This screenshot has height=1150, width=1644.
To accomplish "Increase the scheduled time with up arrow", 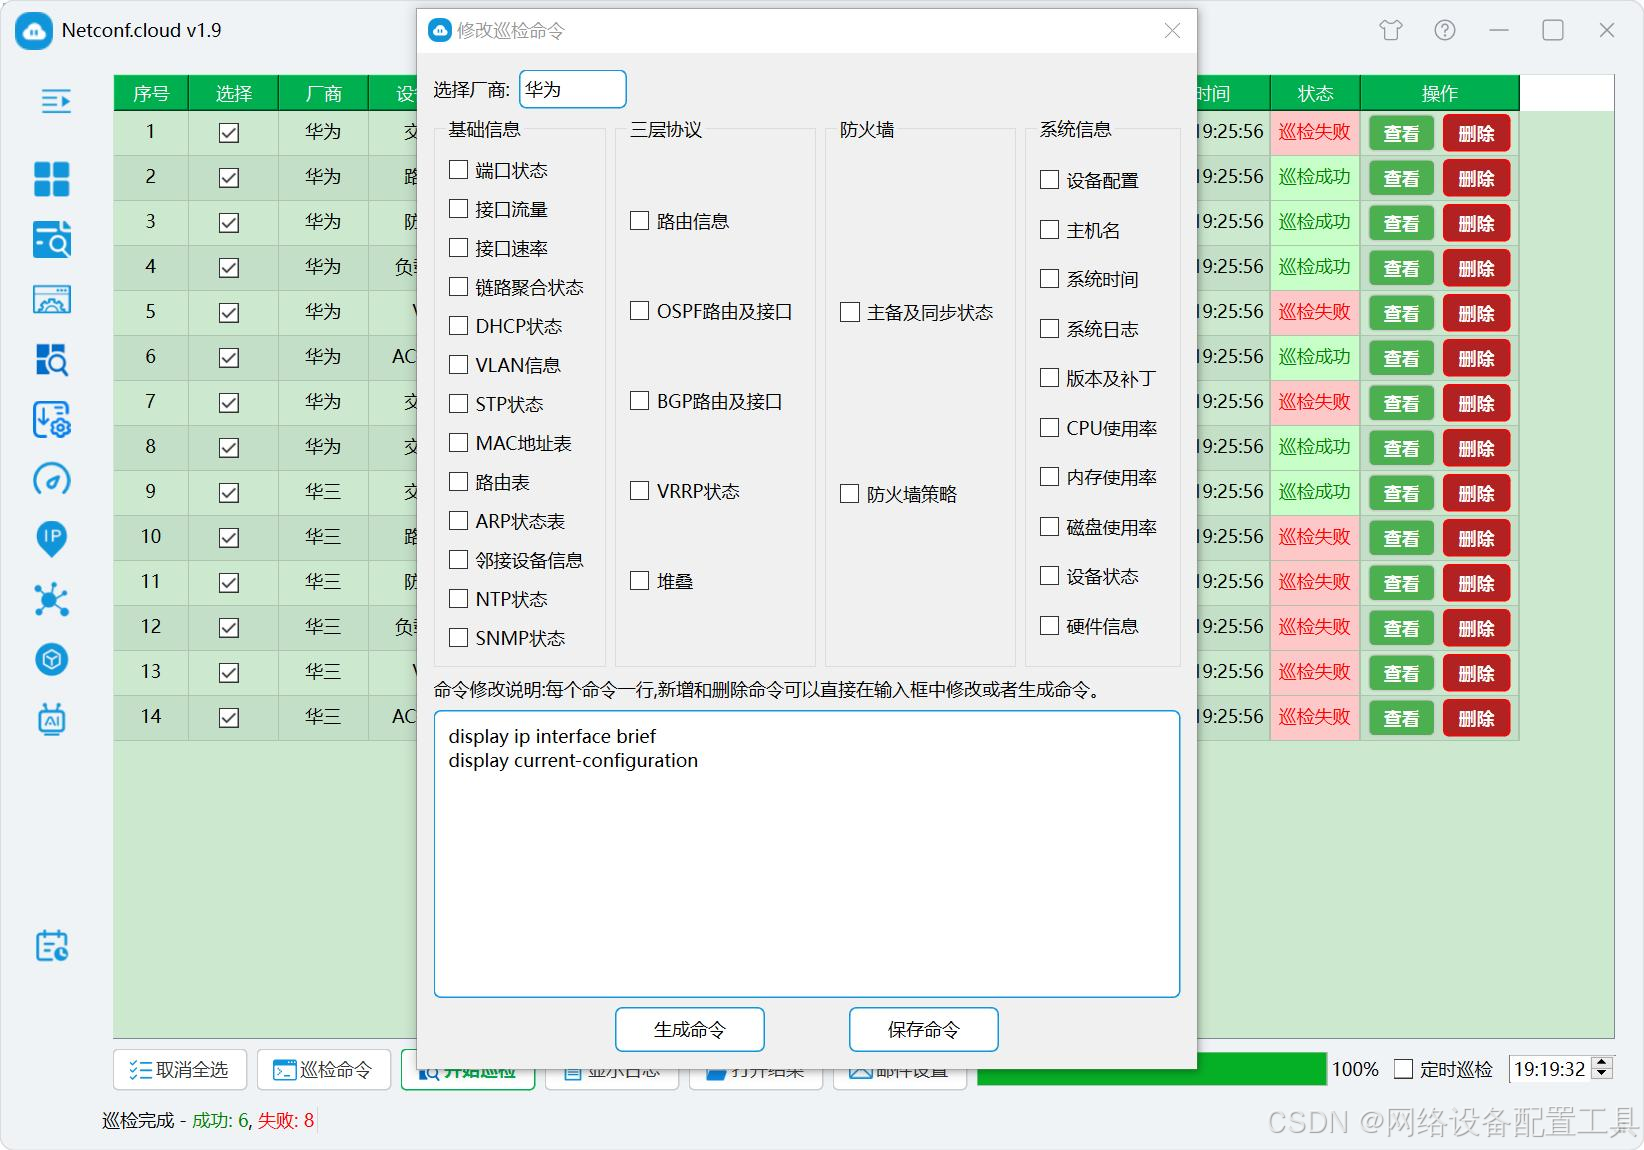I will [1602, 1063].
